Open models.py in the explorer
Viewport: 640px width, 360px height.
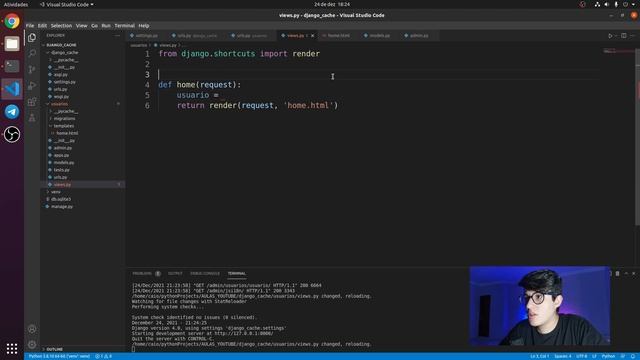64,163
